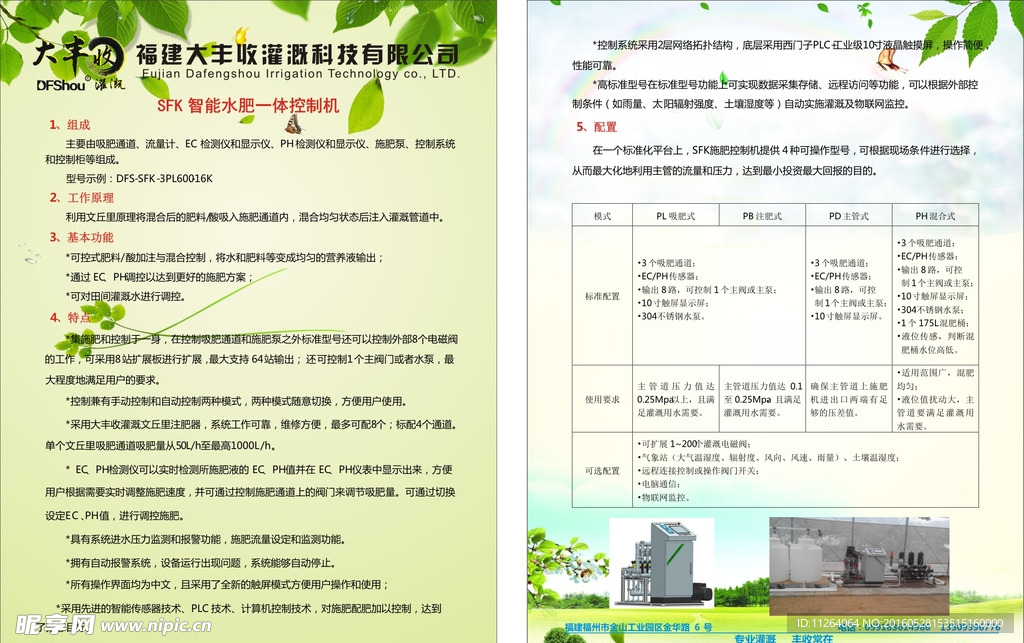Click the table header PD 主管式
Viewport: 1024px width, 643px height.
tap(848, 216)
